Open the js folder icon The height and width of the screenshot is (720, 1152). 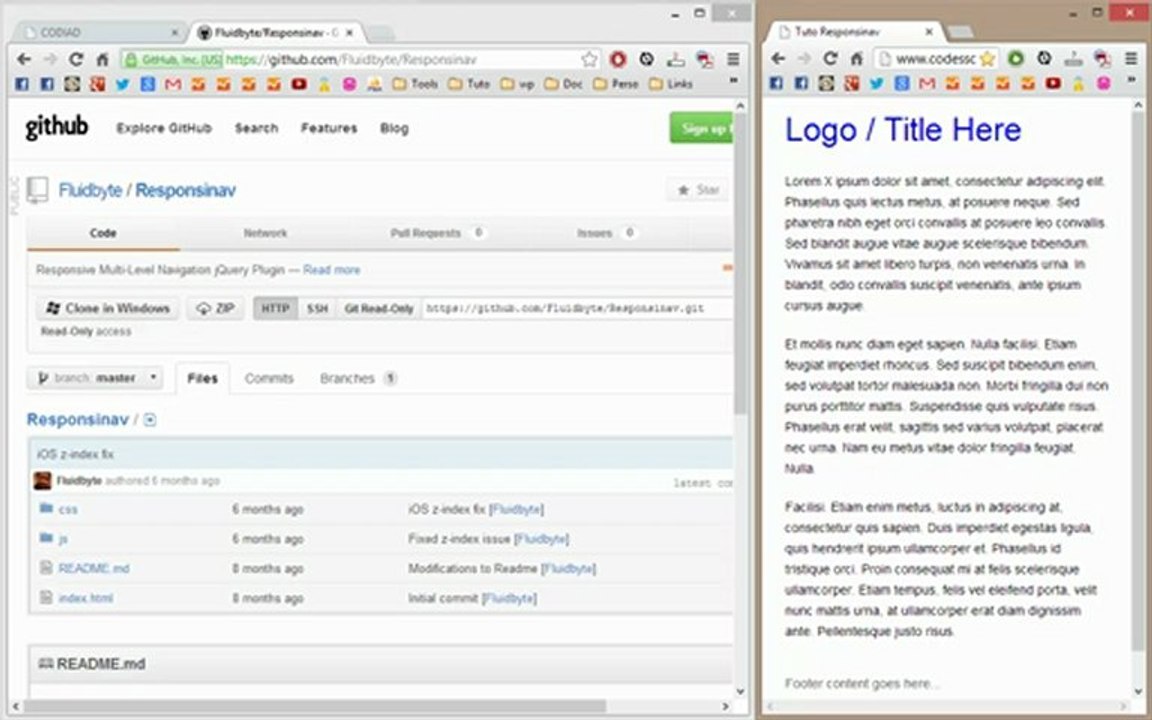coord(46,539)
